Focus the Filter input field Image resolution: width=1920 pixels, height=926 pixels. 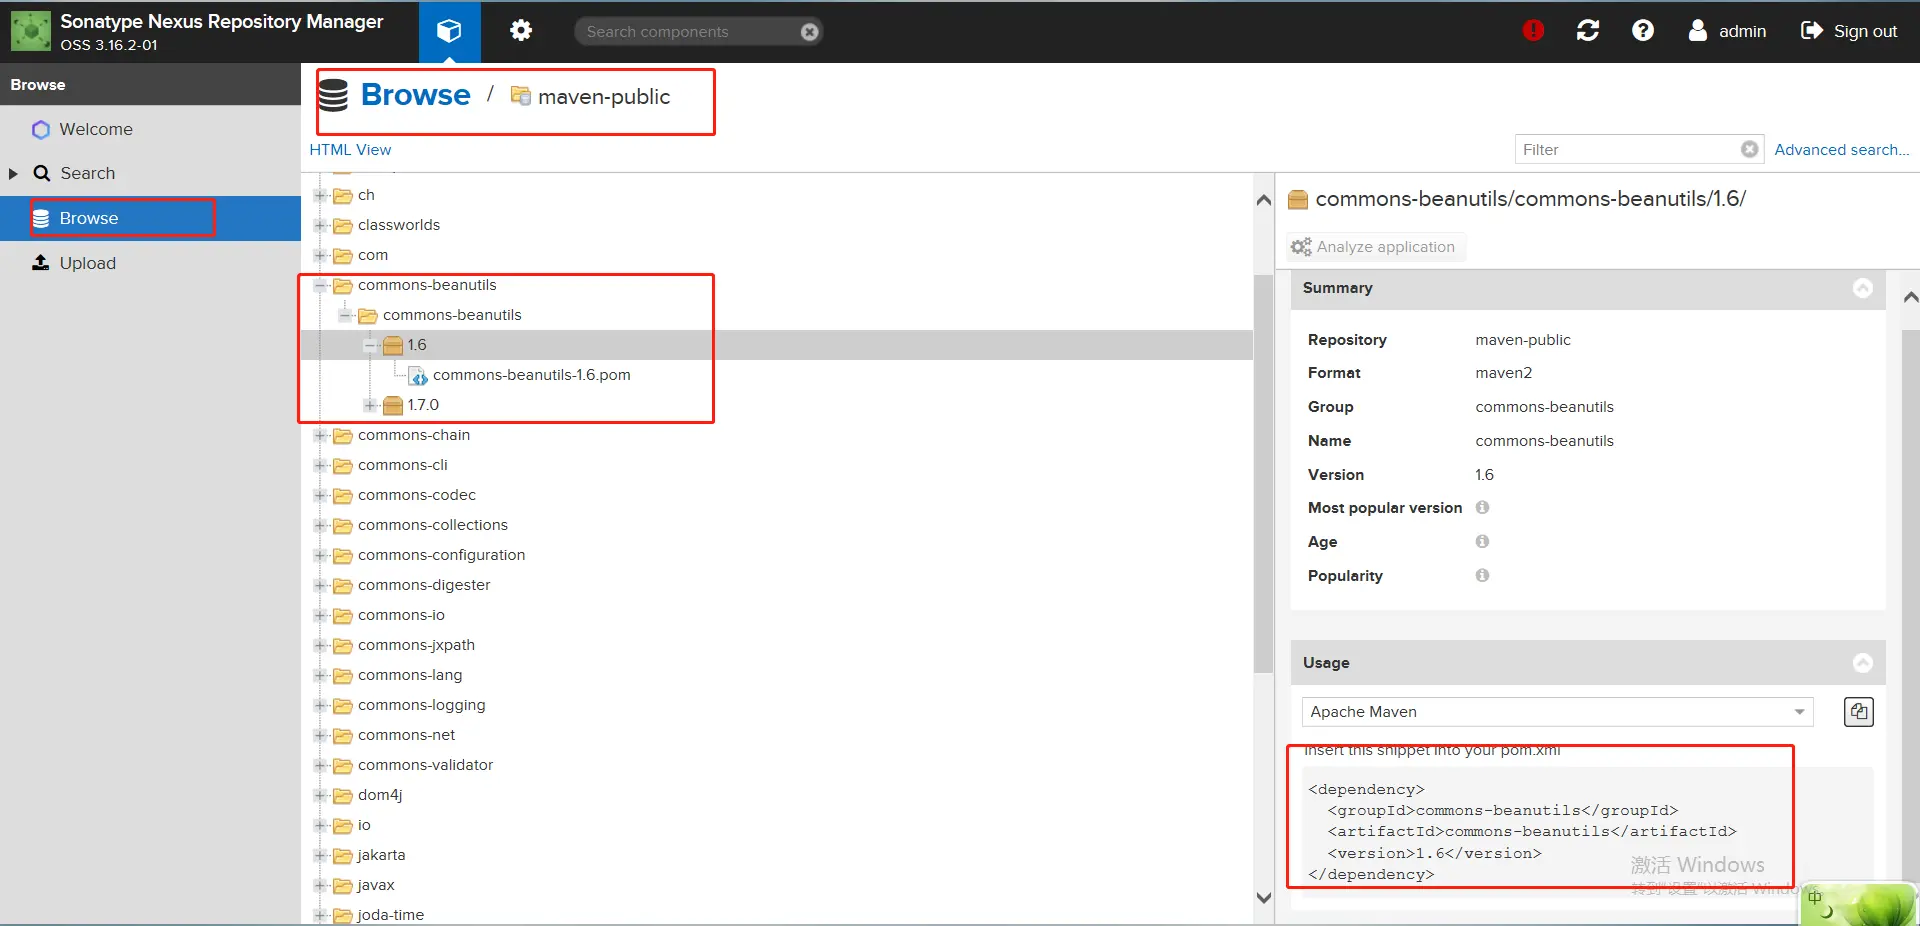1628,149
